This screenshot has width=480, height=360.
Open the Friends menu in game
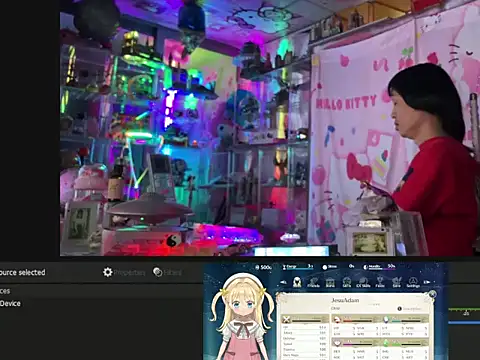click(313, 283)
